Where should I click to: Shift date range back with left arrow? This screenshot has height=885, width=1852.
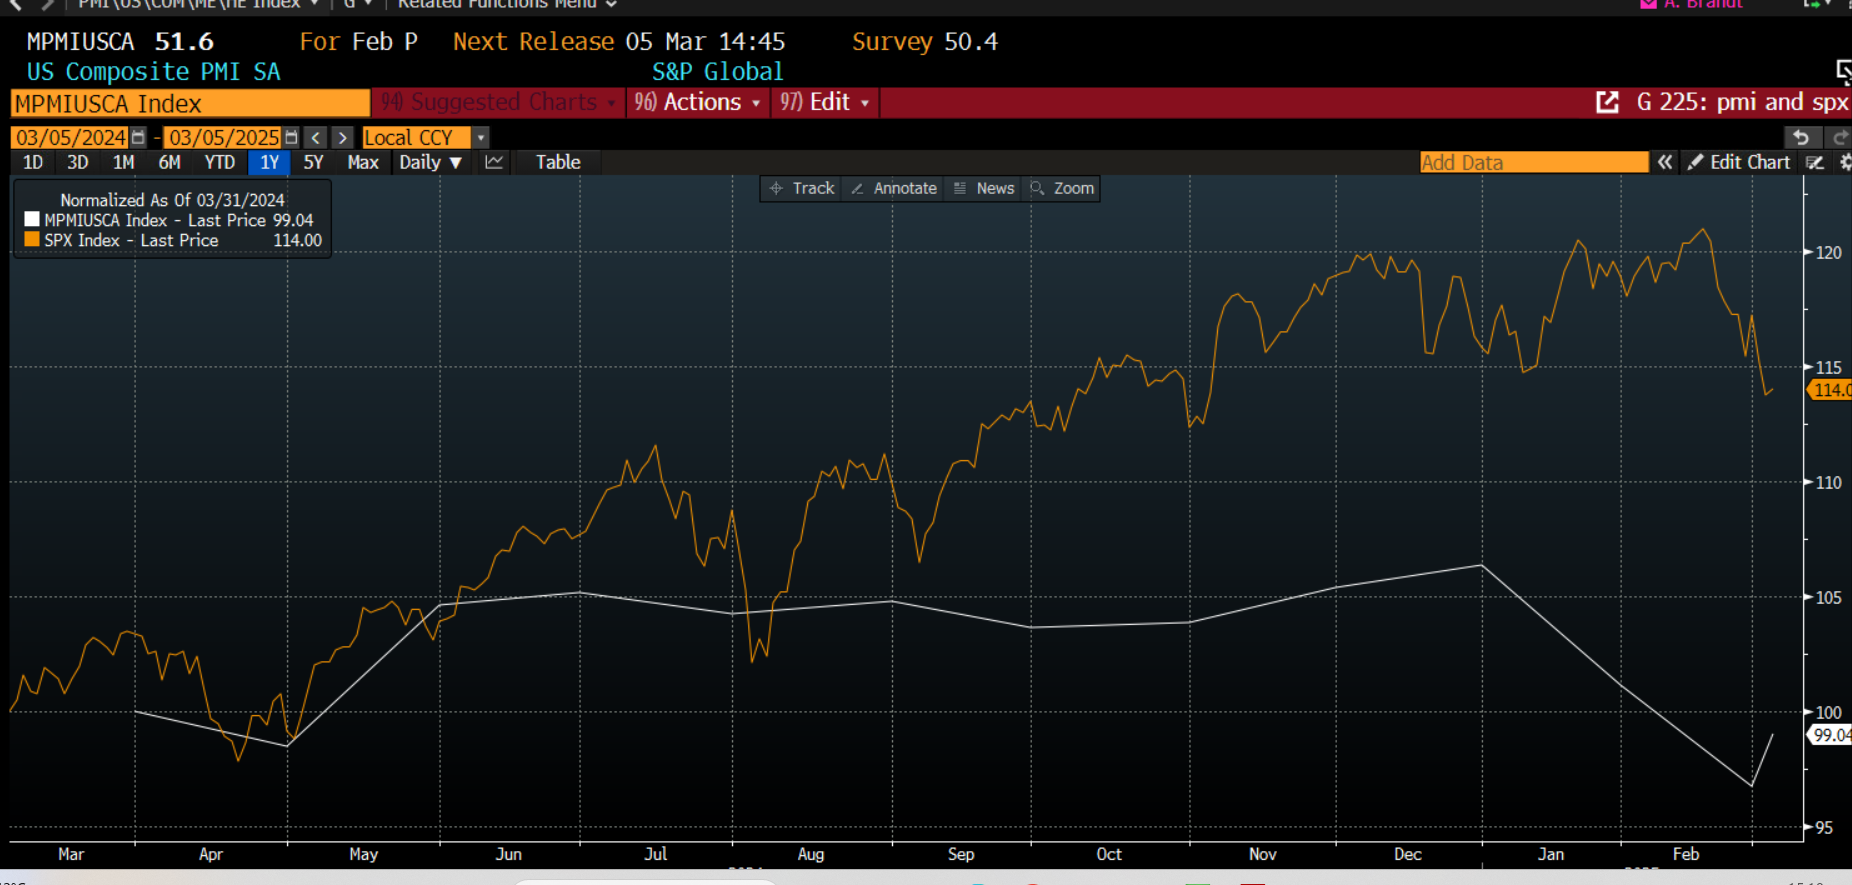315,138
